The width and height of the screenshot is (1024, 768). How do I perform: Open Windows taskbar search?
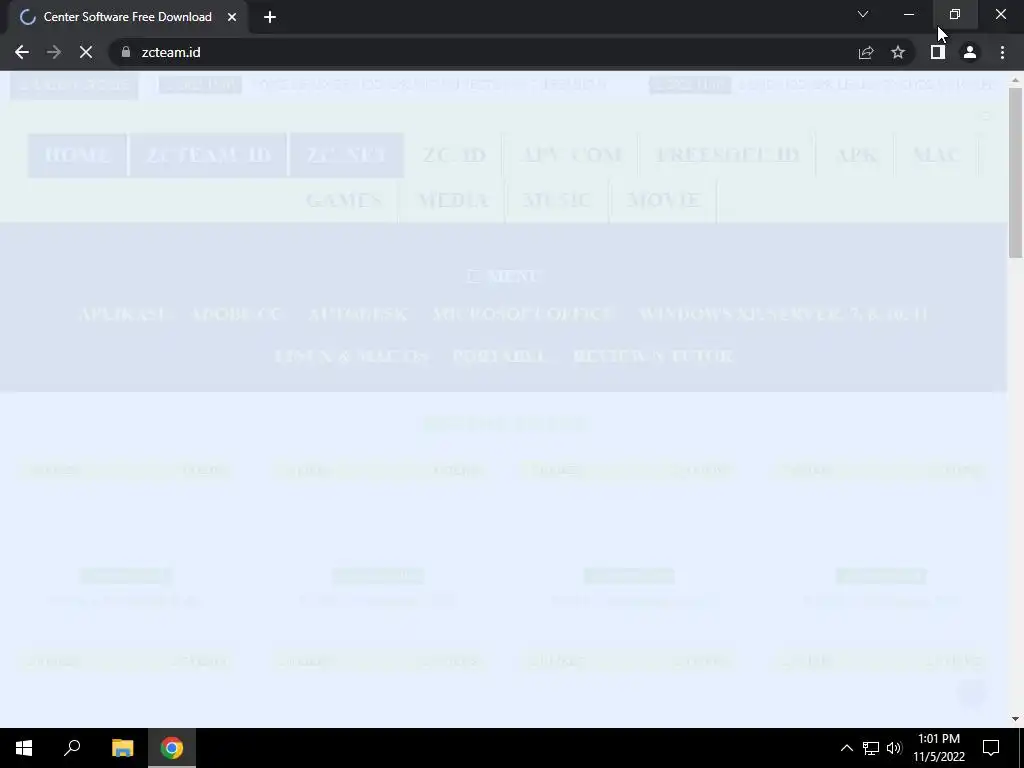click(72, 748)
